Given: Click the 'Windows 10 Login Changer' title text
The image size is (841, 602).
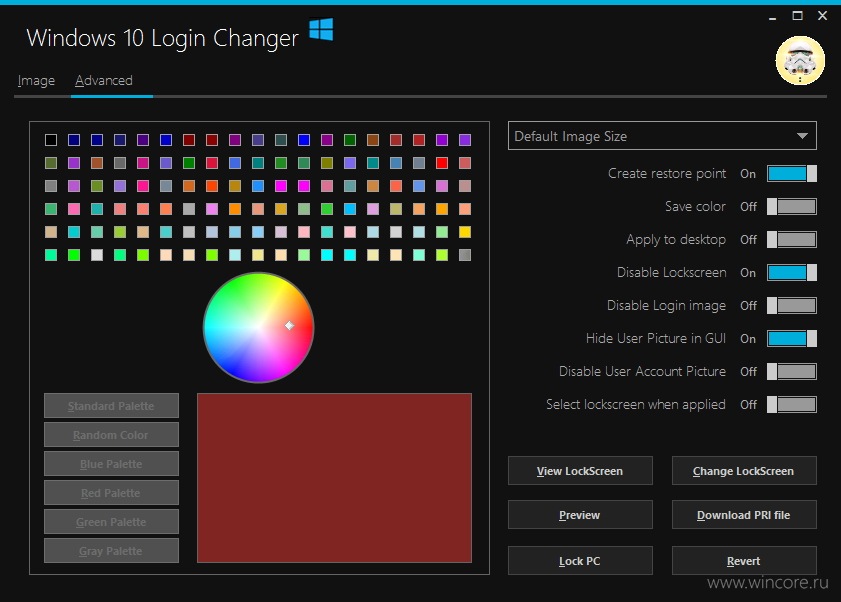Looking at the screenshot, I should [x=163, y=38].
